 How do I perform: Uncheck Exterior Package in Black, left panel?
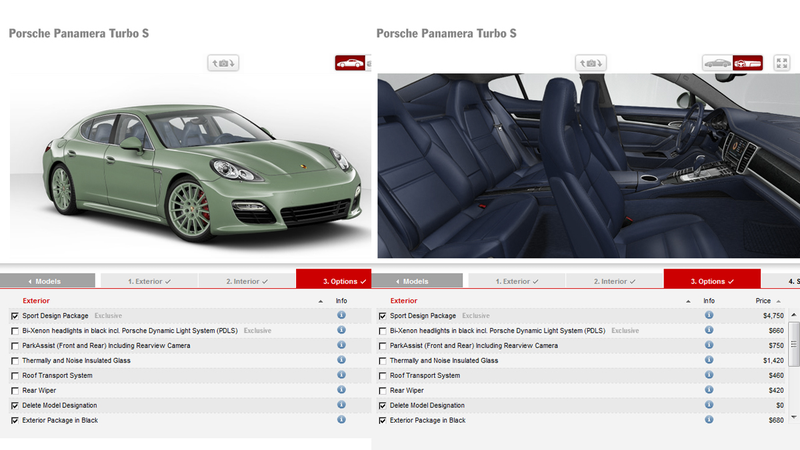(15, 420)
